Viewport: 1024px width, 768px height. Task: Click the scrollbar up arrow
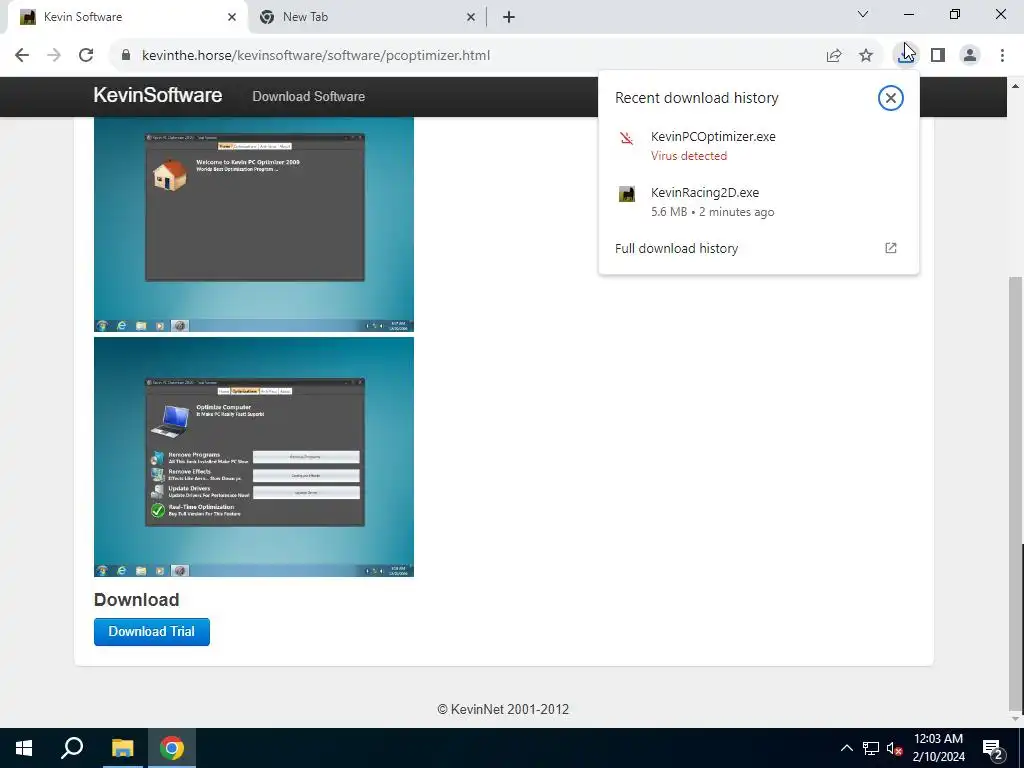(x=1016, y=86)
